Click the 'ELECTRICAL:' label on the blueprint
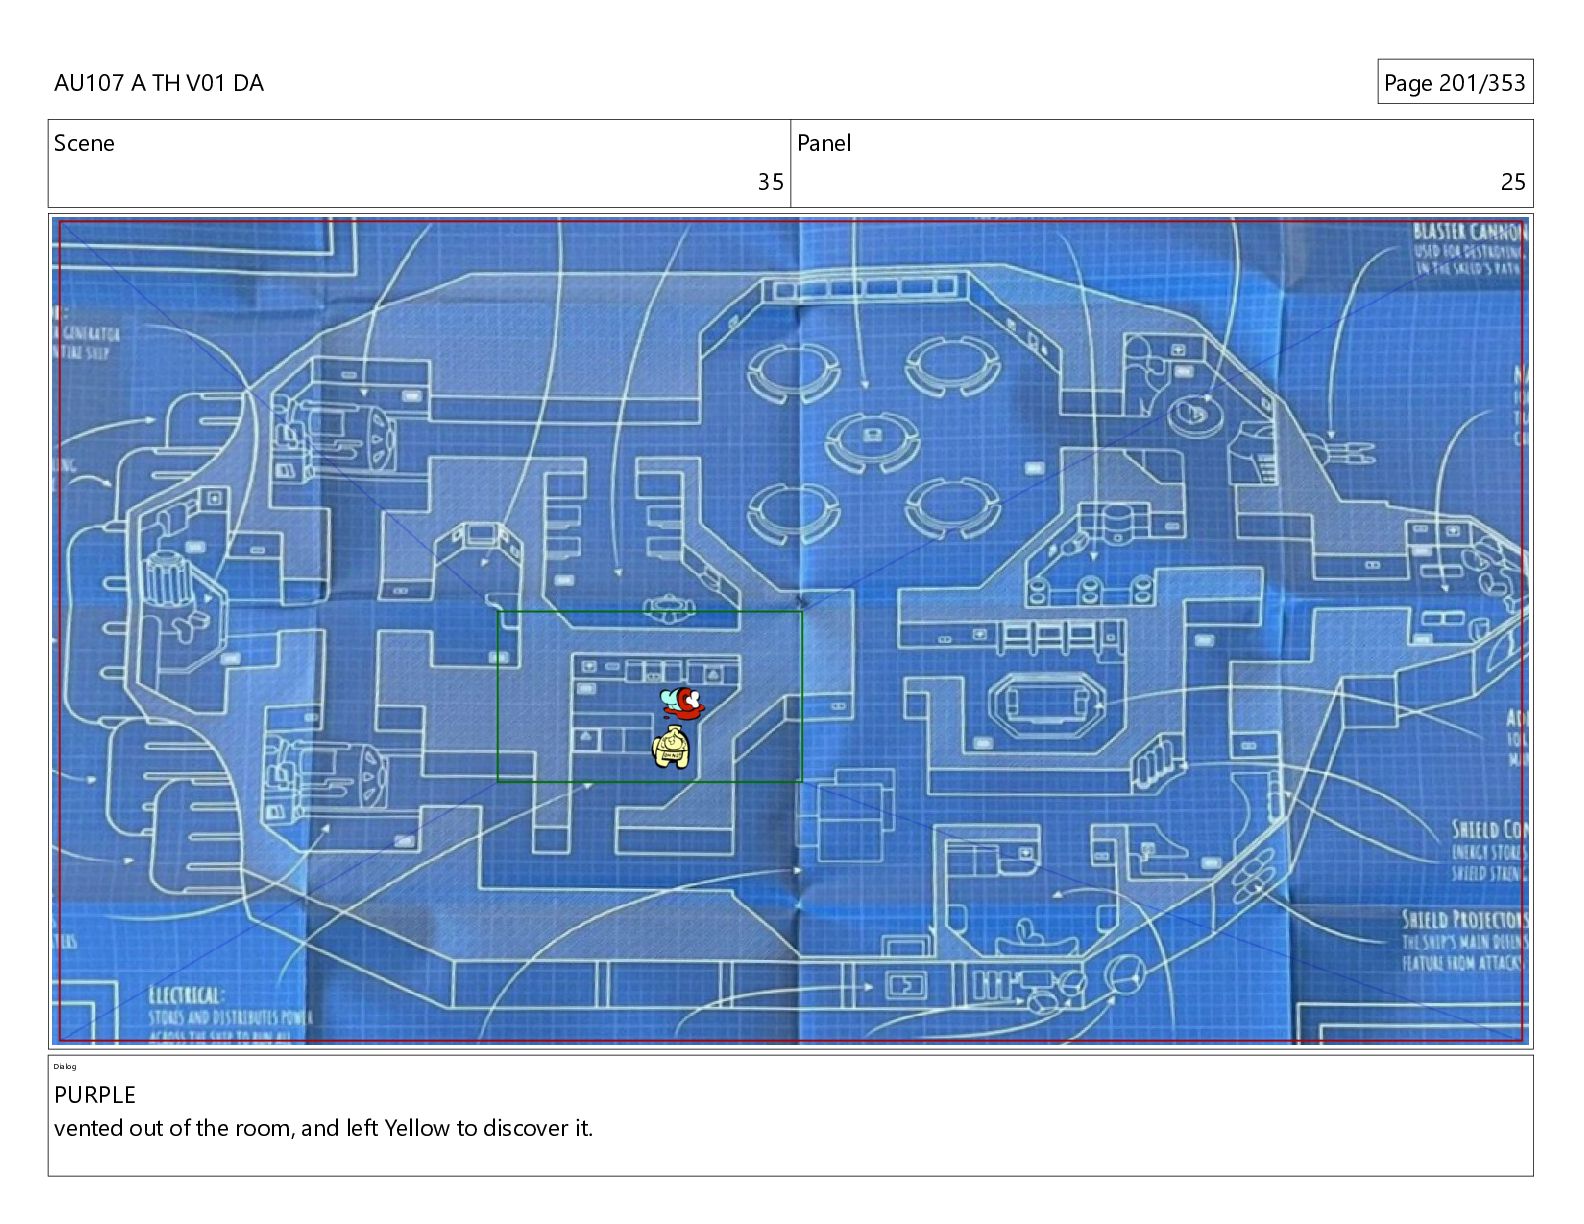 pos(185,995)
